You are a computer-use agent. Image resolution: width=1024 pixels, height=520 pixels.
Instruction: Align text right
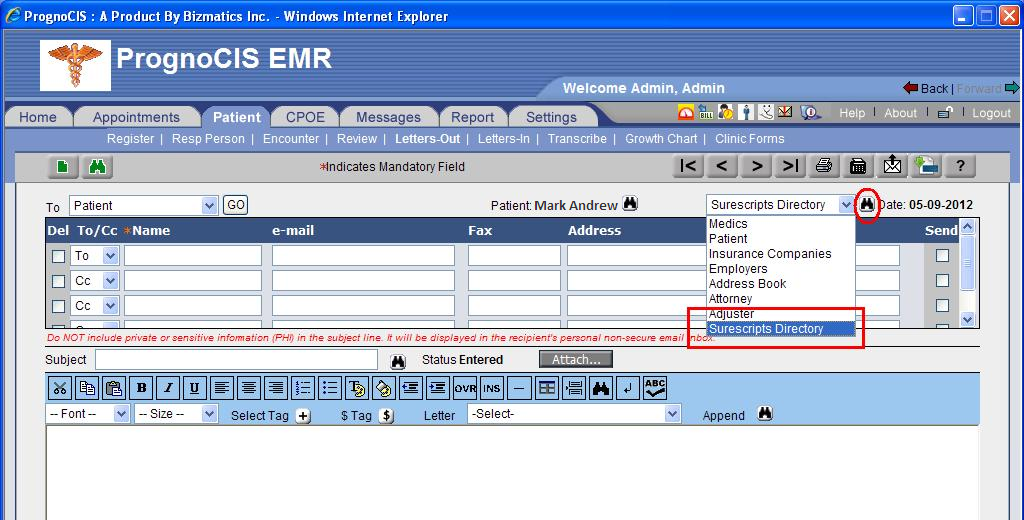[x=276, y=388]
